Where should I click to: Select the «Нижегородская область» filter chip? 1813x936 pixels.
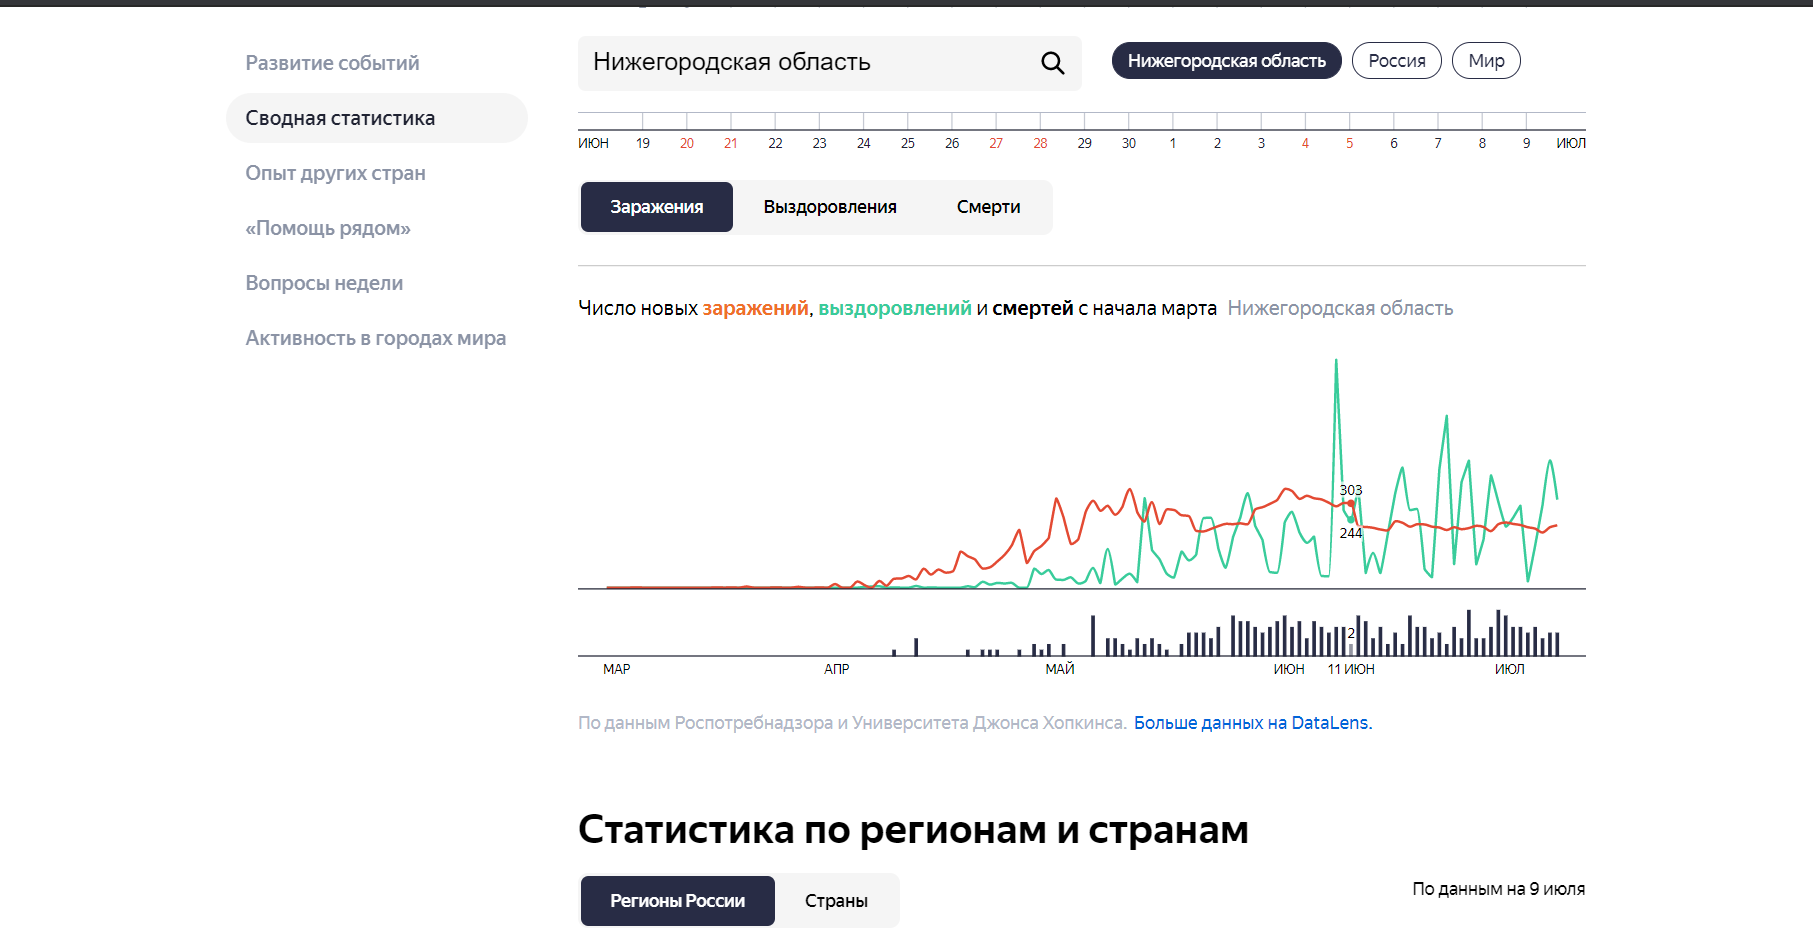tap(1226, 60)
